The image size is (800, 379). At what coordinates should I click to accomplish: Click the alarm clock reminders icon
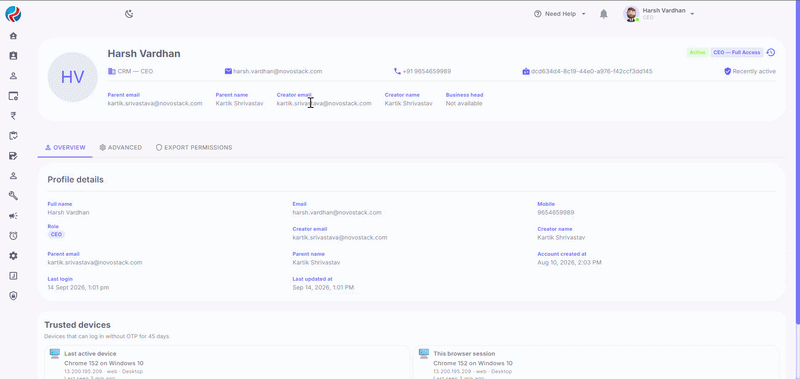point(13,236)
